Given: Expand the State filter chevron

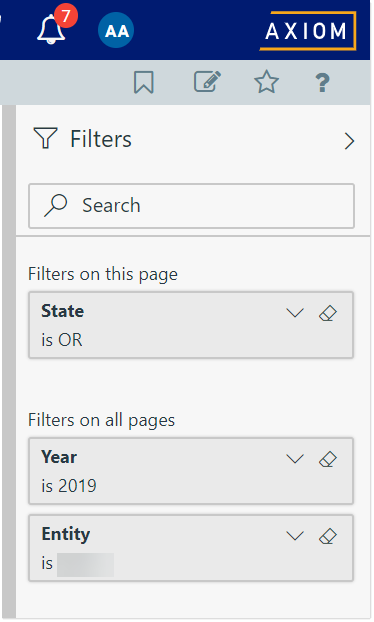Looking at the screenshot, I should (295, 313).
